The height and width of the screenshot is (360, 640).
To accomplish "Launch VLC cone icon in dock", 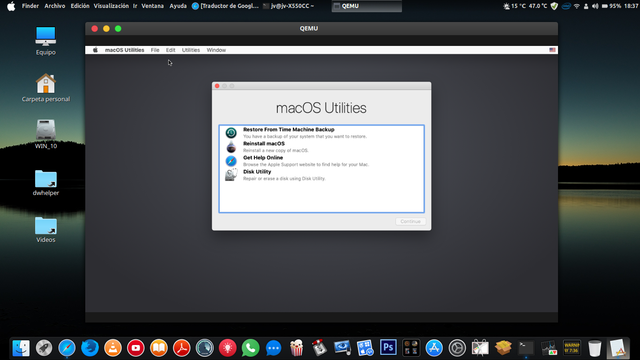I will click(x=113, y=348).
